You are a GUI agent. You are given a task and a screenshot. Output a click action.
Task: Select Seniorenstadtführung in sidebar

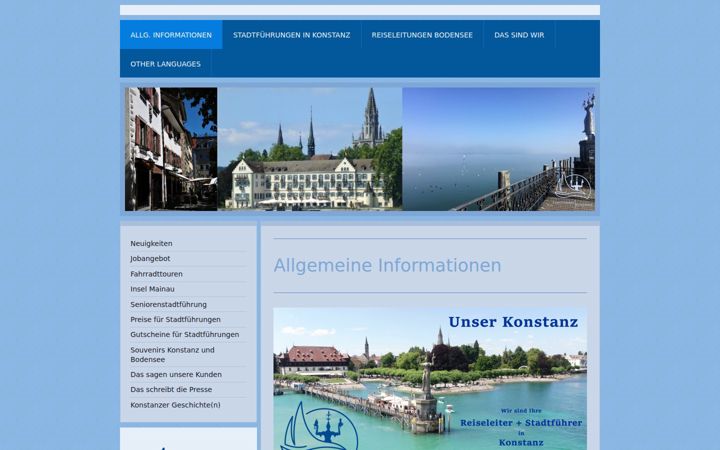click(x=168, y=304)
